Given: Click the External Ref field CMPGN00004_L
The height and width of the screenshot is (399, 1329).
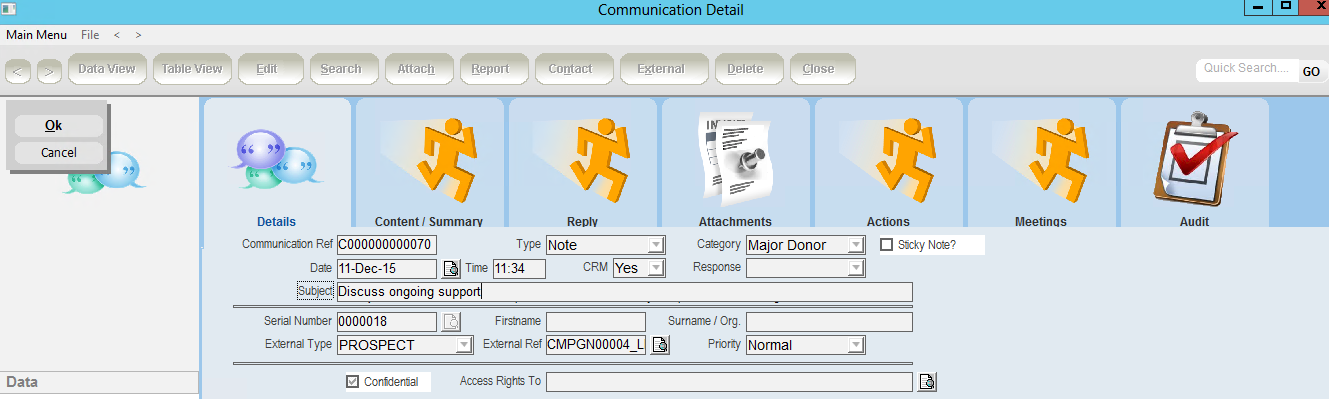Looking at the screenshot, I should pyautogui.click(x=596, y=345).
